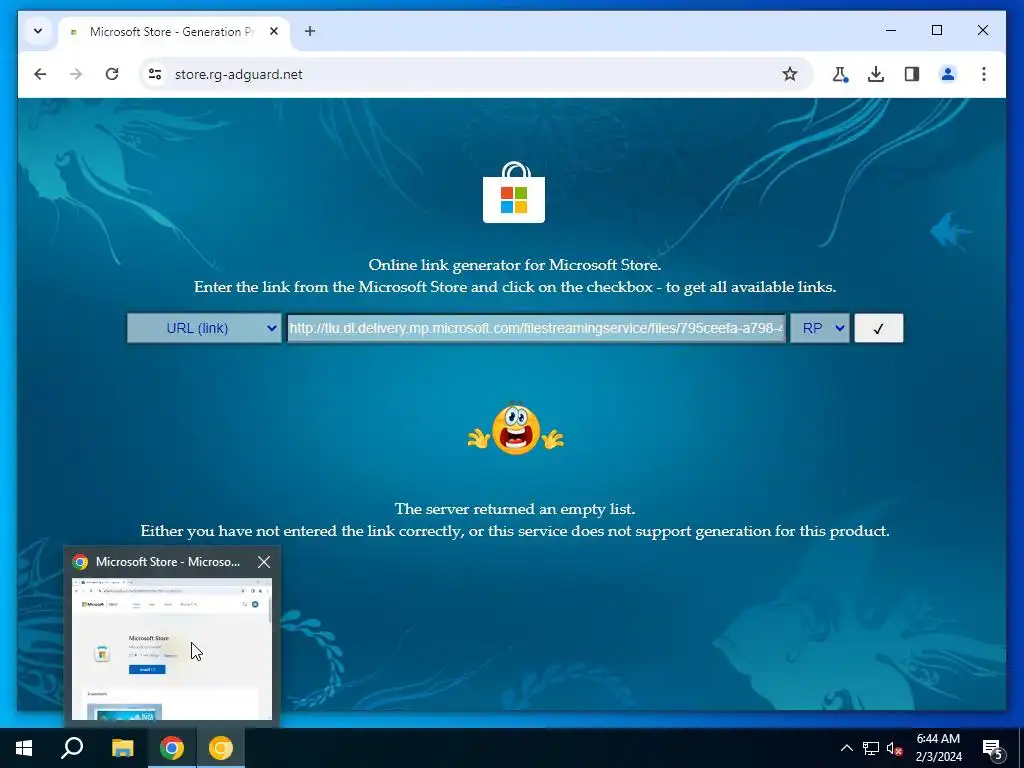Viewport: 1024px width, 768px height.
Task: Open Chrome three-dot menu
Action: (x=984, y=74)
